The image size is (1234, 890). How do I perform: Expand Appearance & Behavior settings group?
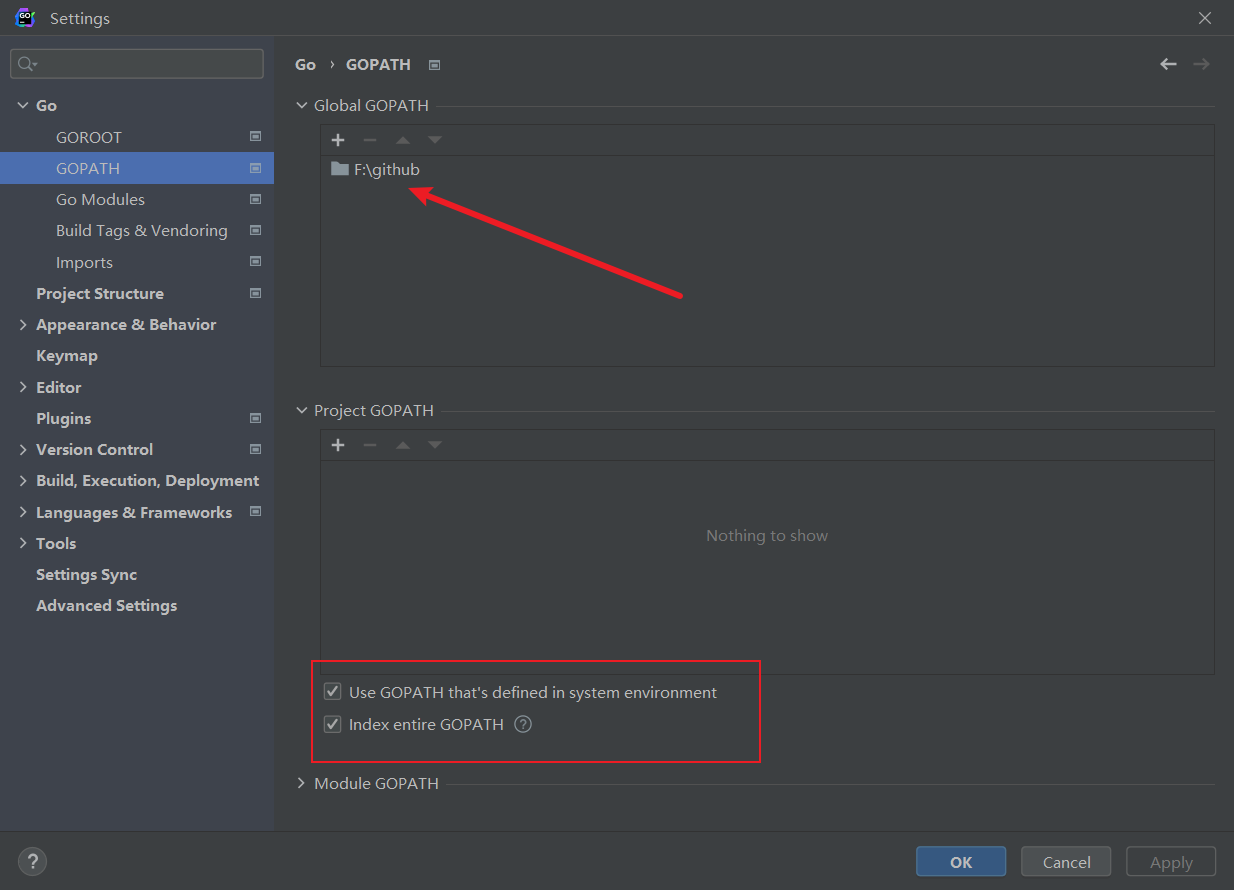coord(23,325)
